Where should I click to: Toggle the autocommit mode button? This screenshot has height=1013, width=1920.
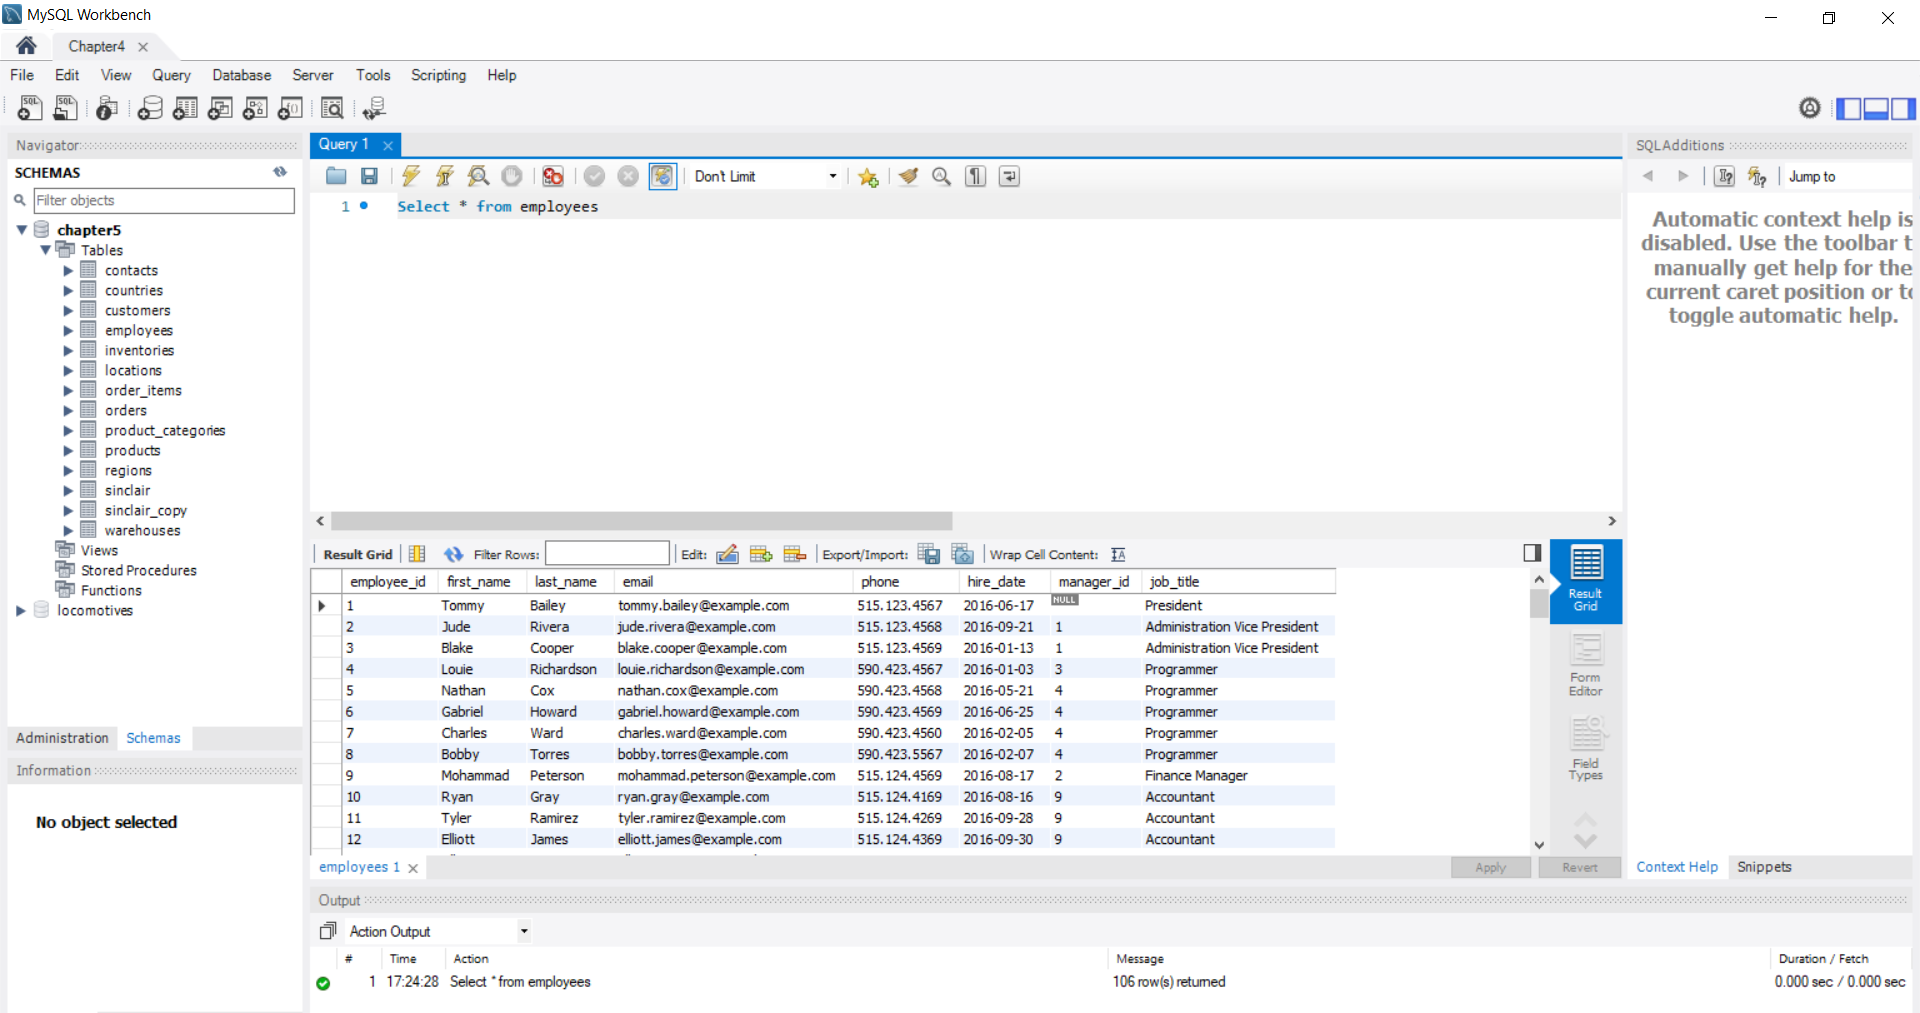[663, 176]
